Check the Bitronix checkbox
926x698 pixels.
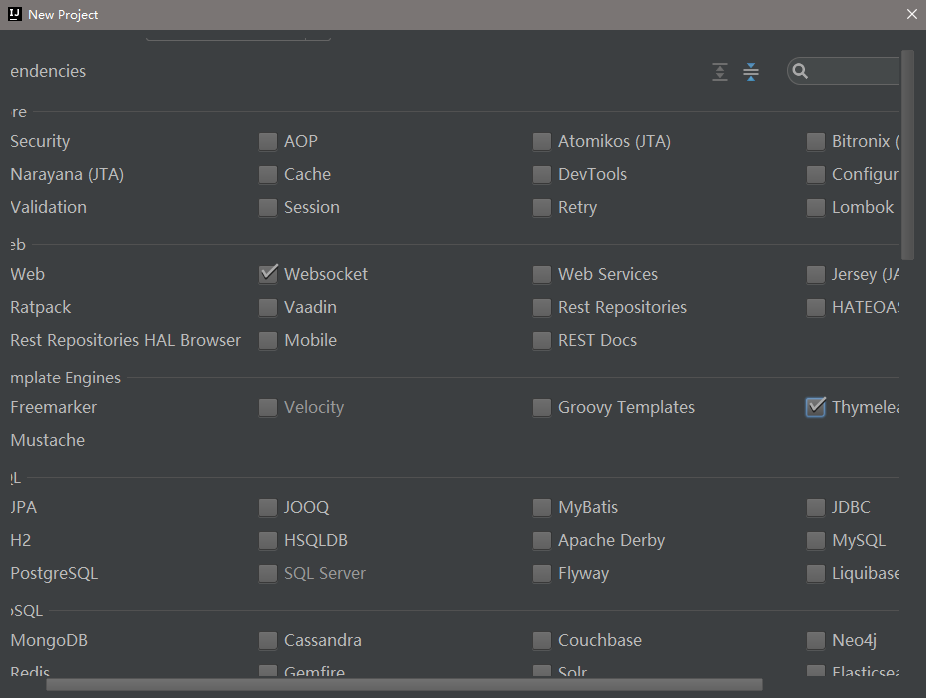(816, 142)
